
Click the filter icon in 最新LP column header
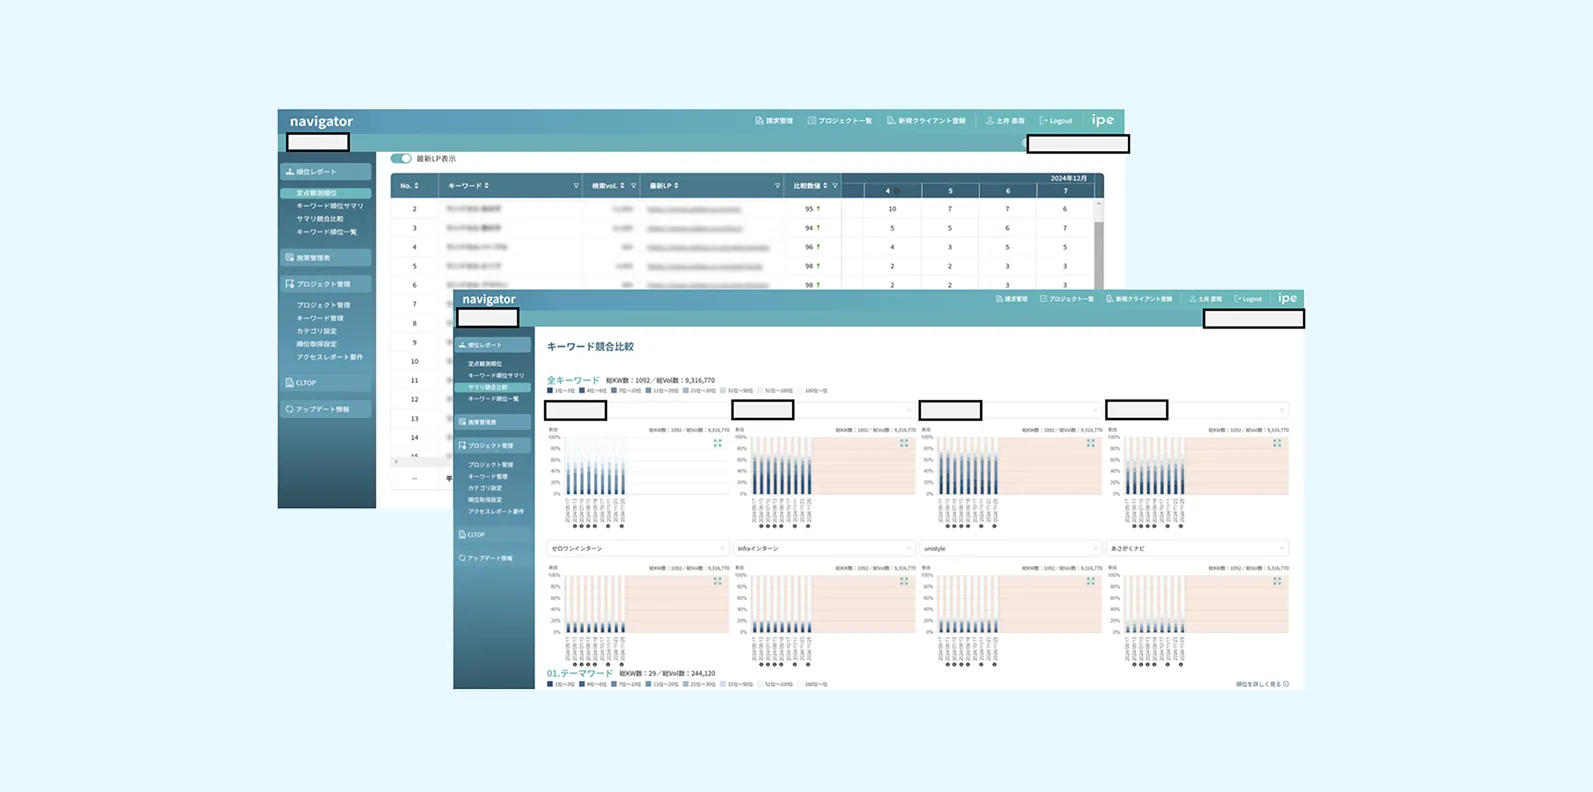[x=777, y=186]
